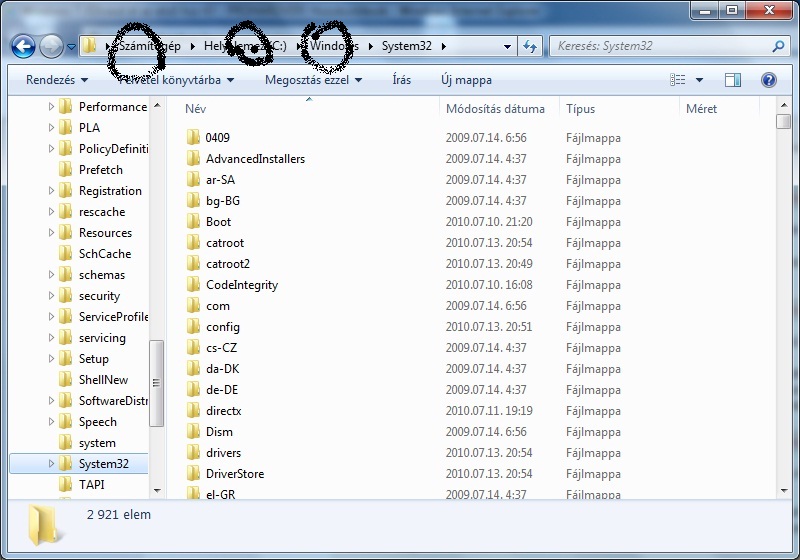The height and width of the screenshot is (560, 800).
Task: Click the folder tree scrollbar up arrow
Action: click(x=157, y=105)
